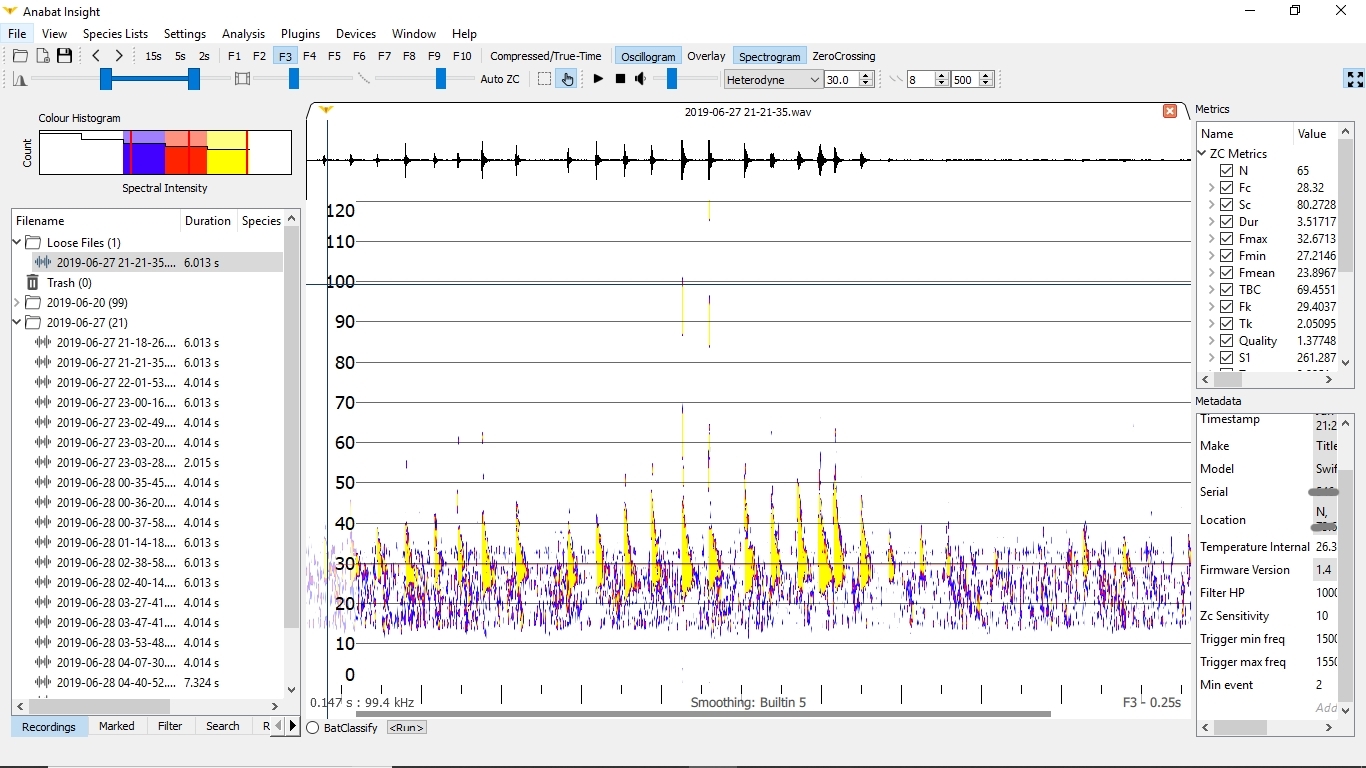Switch to the ZeroCrossing view tab
Screen dimensions: 1366x768
[843, 56]
